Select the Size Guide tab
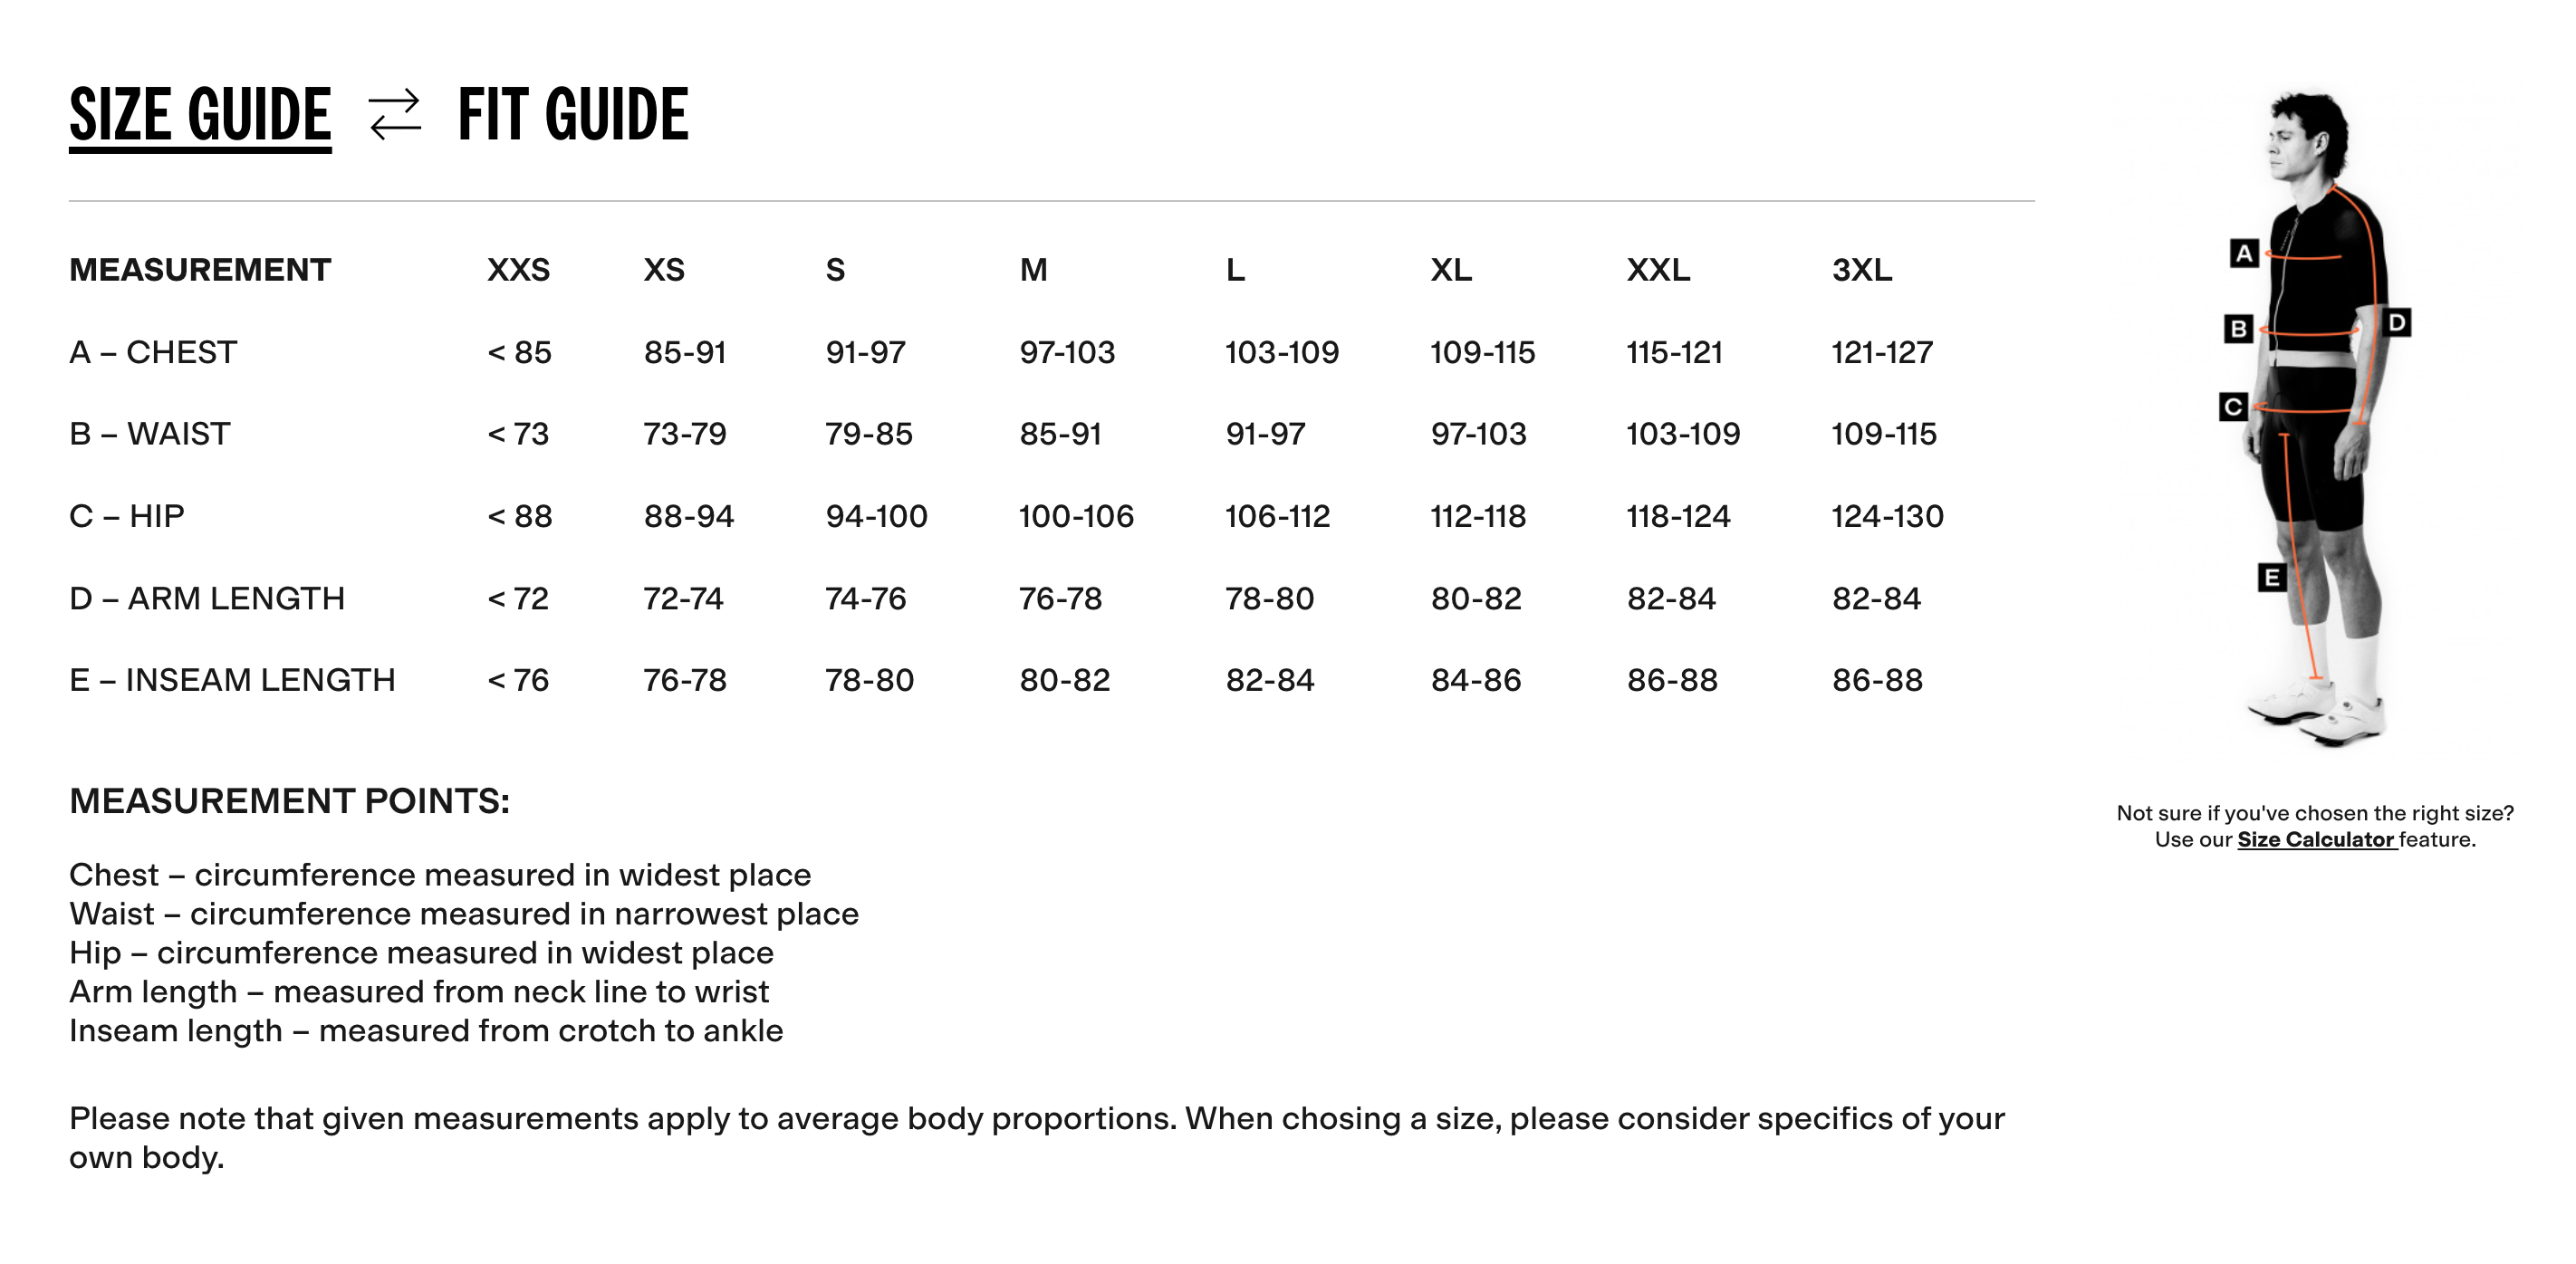The image size is (2576, 1264). click(x=200, y=115)
